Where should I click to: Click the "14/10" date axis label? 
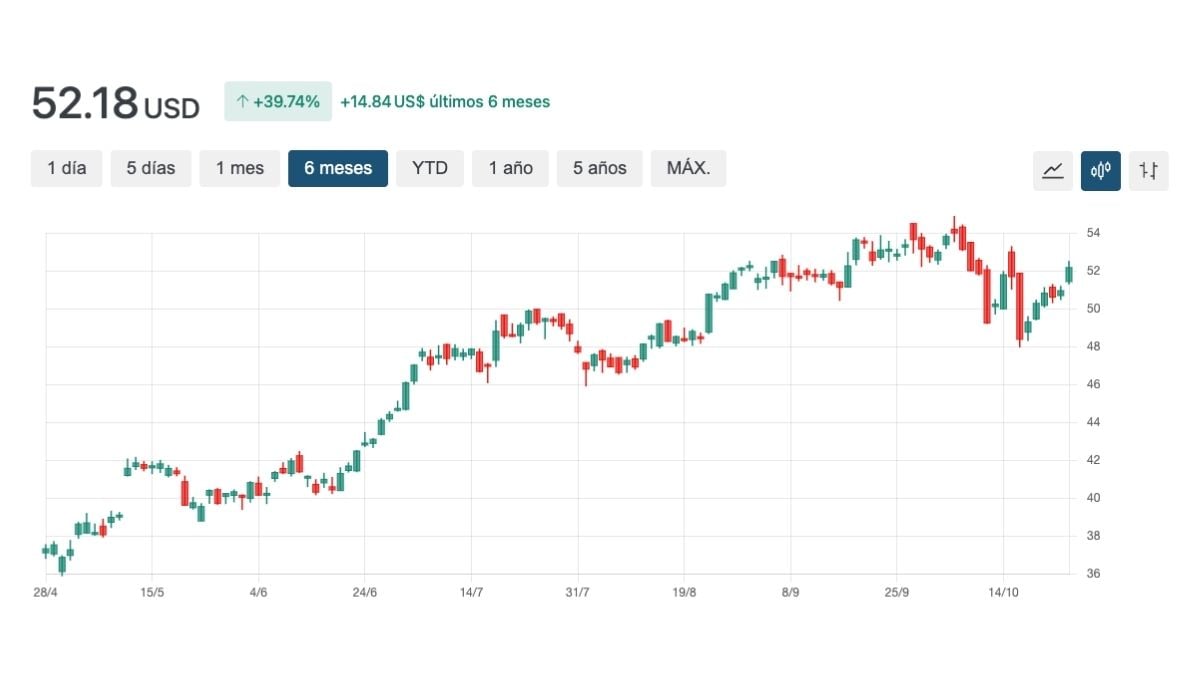click(1004, 591)
